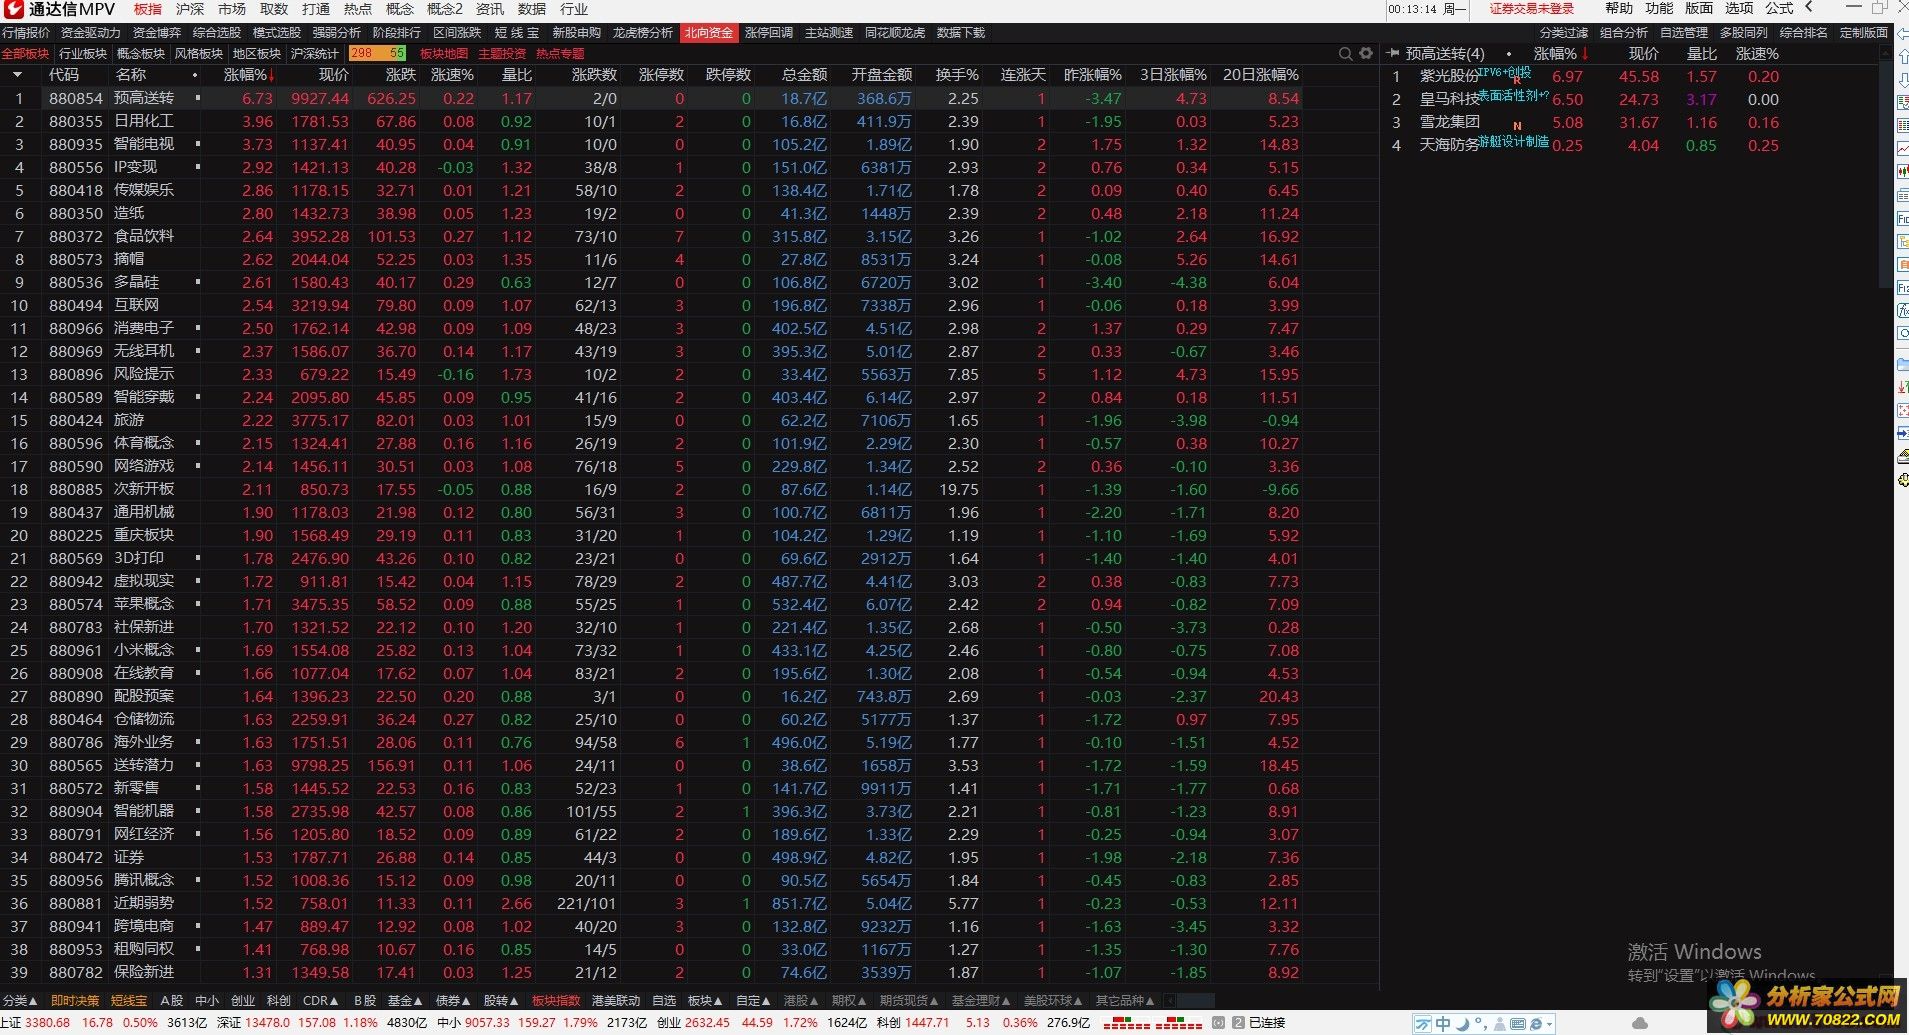Switch to the 风格板块 tab
The image size is (1909, 1035).
[199, 54]
